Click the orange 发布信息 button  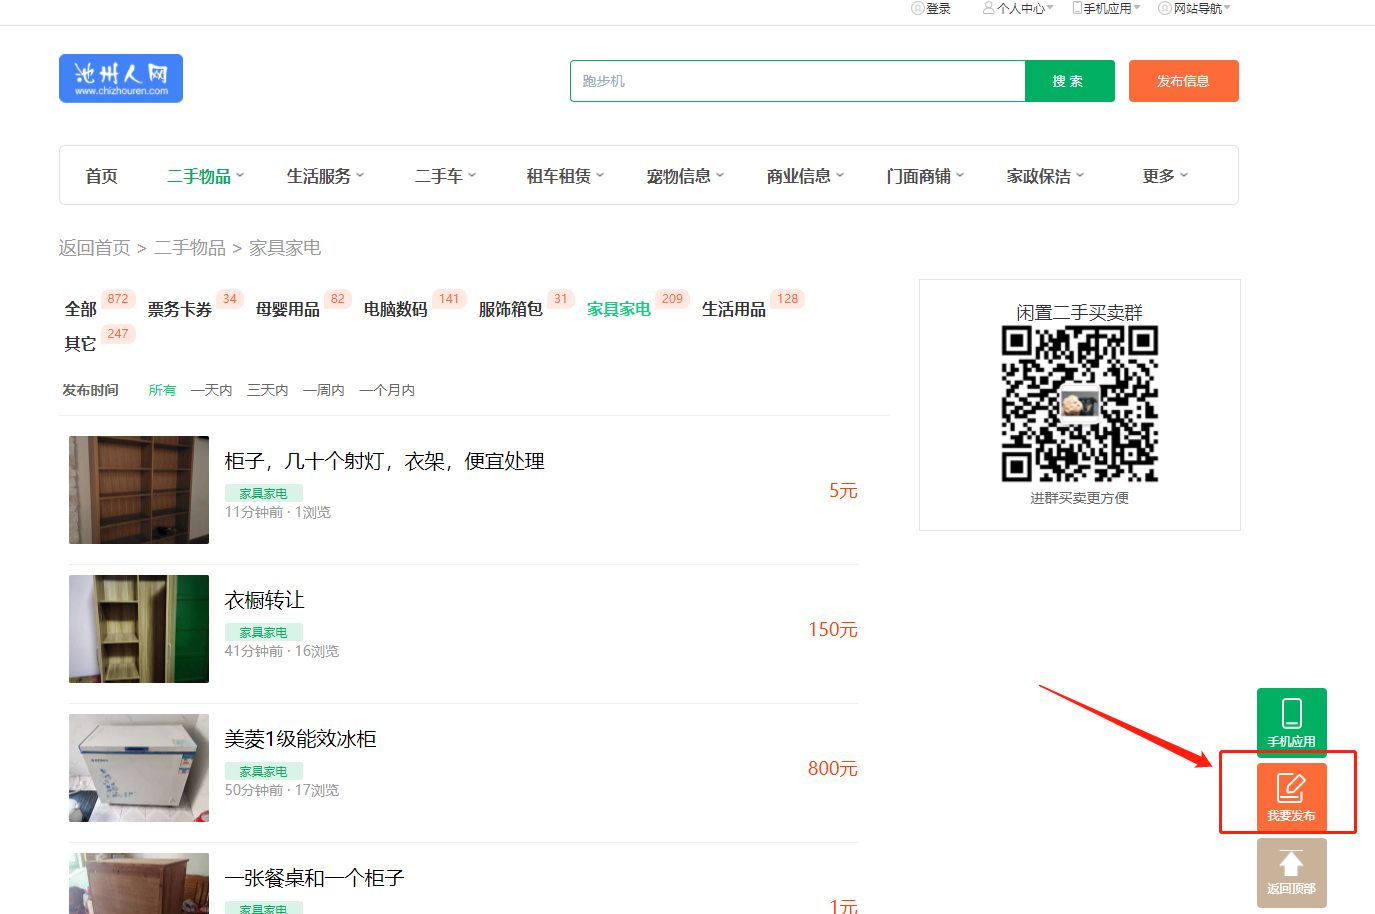(1183, 81)
